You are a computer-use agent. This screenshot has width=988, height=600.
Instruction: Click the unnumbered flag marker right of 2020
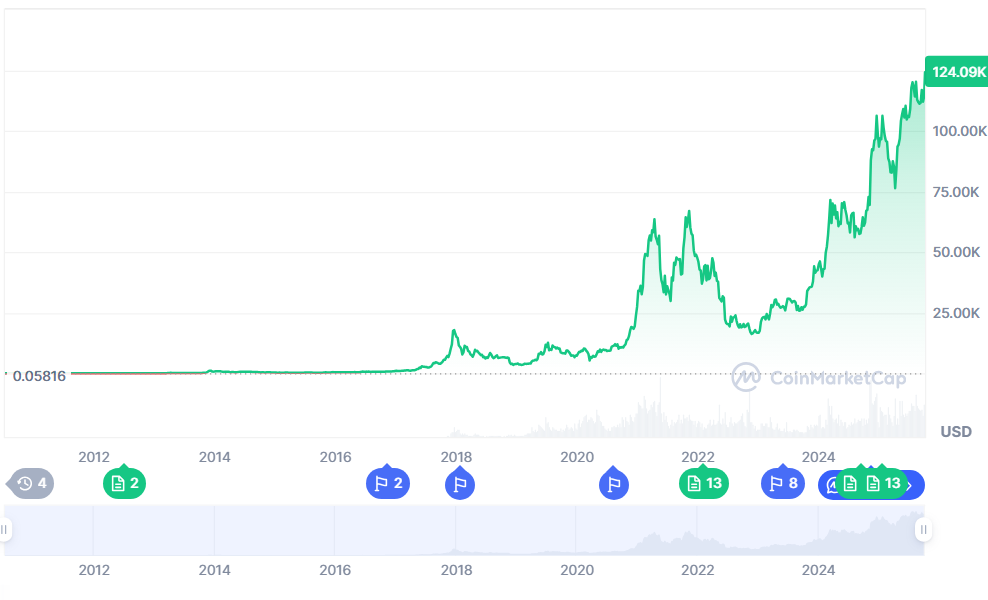pyautogui.click(x=614, y=485)
